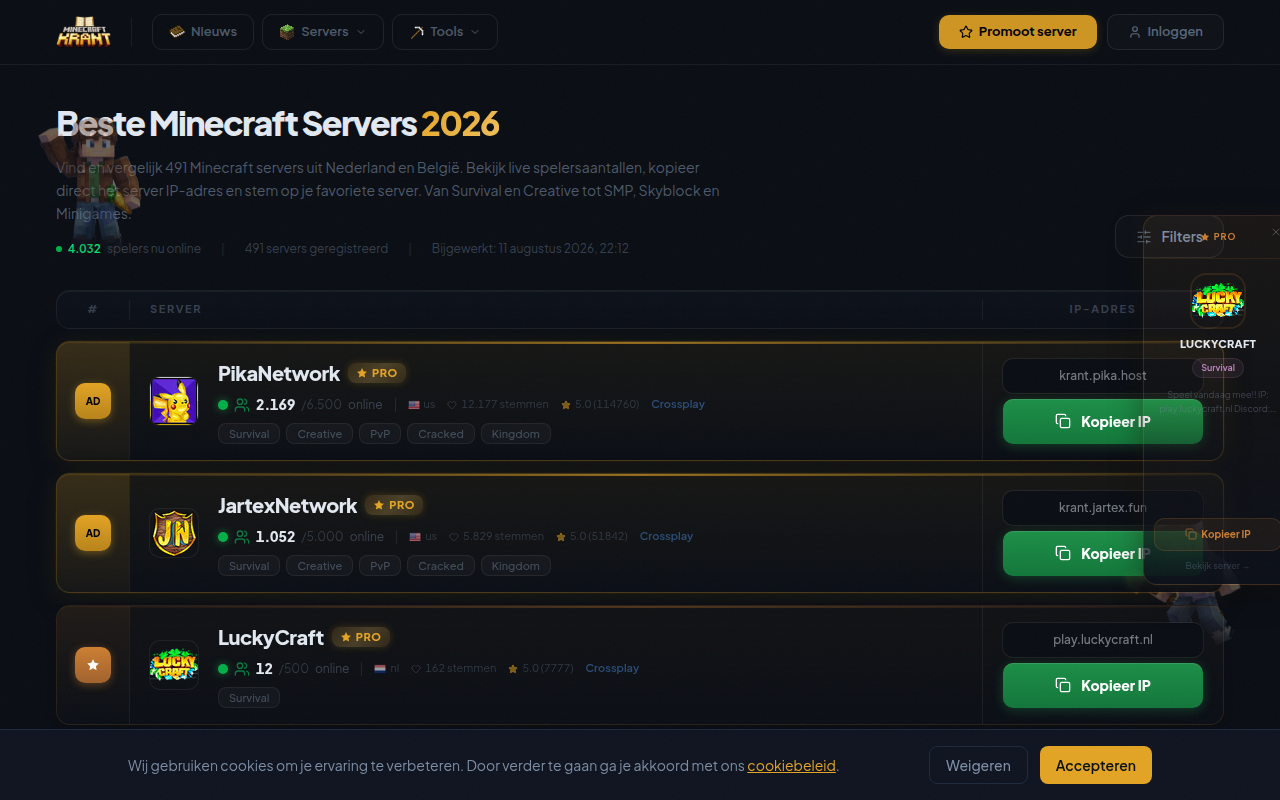The height and width of the screenshot is (800, 1280).
Task: Click the star rank badge beside LuckyCraft
Action: coord(93,665)
